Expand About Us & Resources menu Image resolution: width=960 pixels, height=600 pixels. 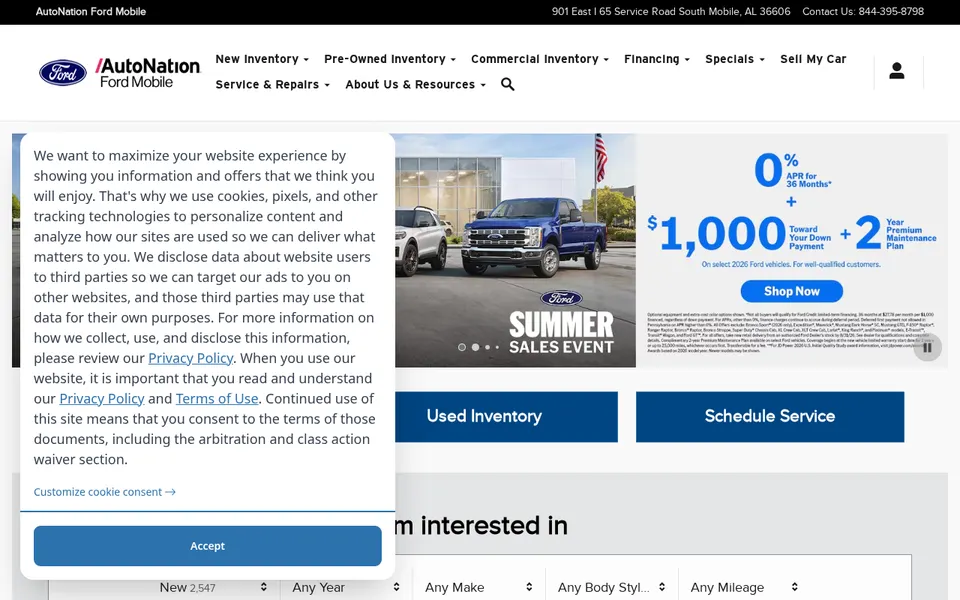416,84
